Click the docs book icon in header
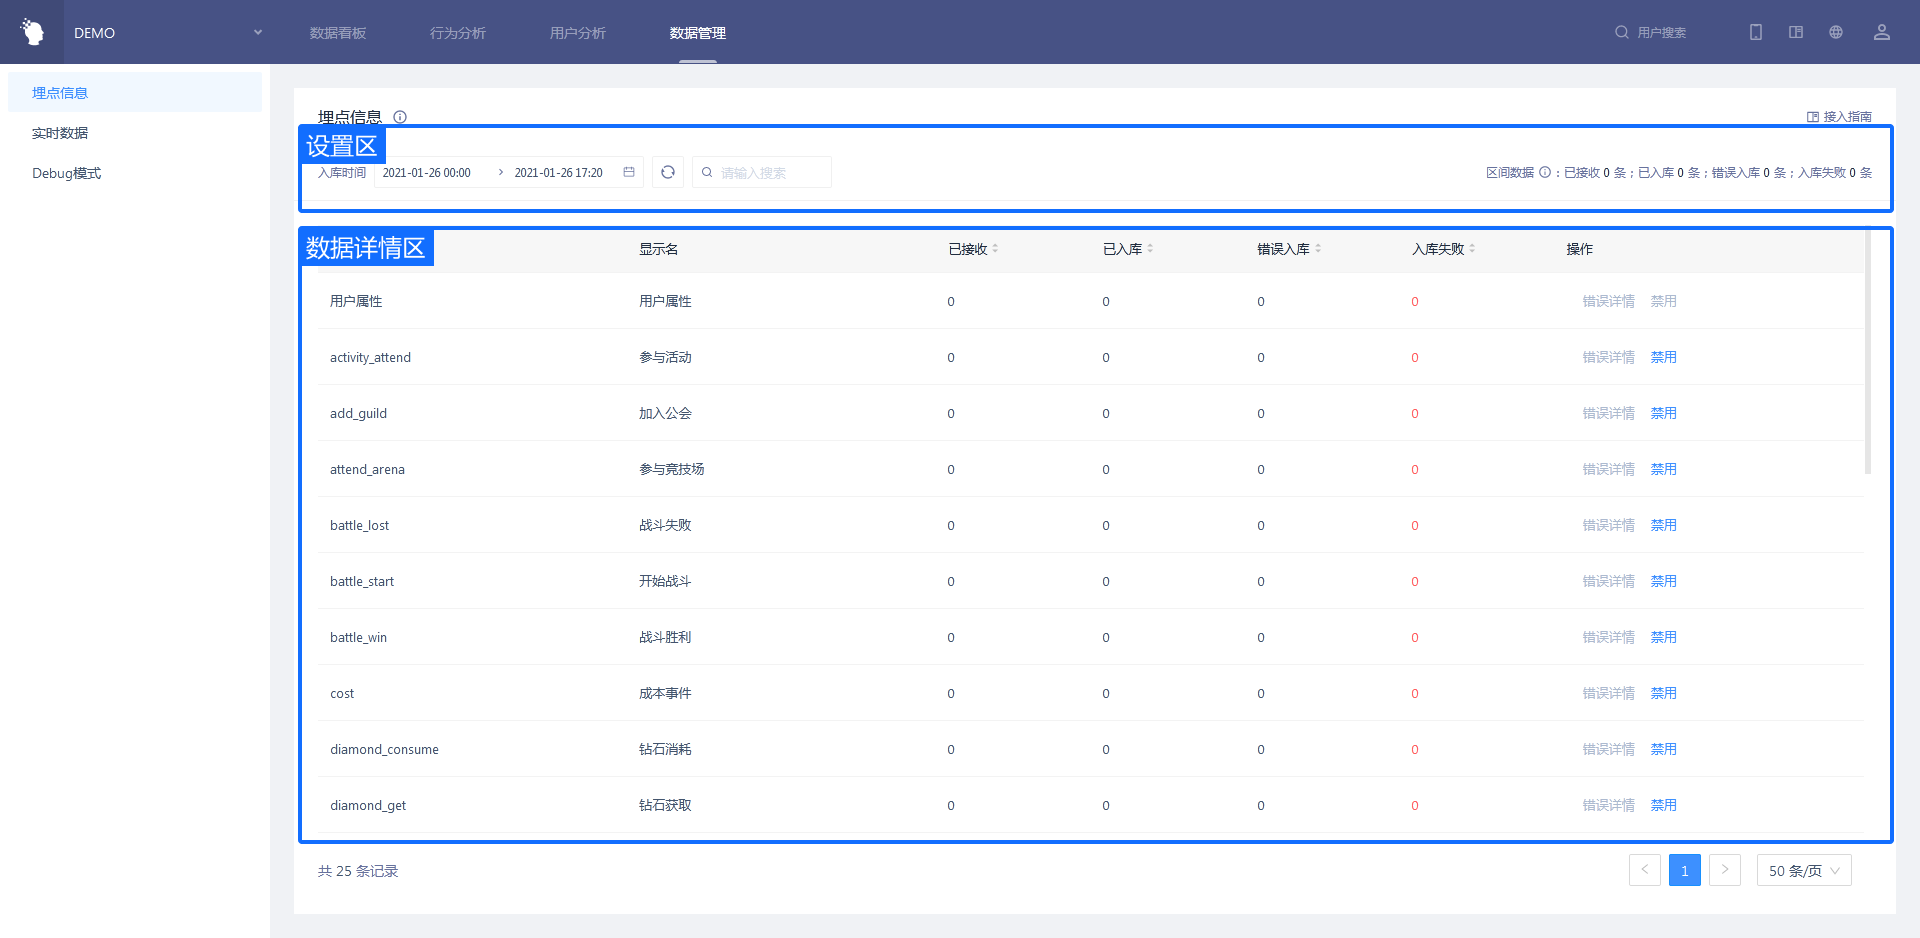Image resolution: width=1920 pixels, height=938 pixels. pyautogui.click(x=1795, y=32)
